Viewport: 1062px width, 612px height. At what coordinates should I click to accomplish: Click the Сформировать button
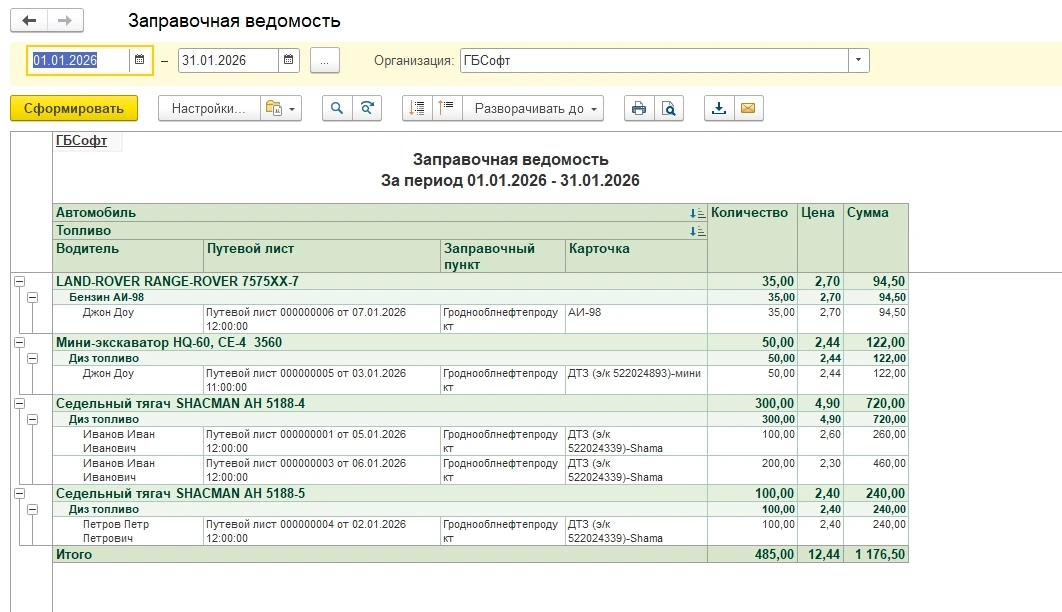[74, 108]
